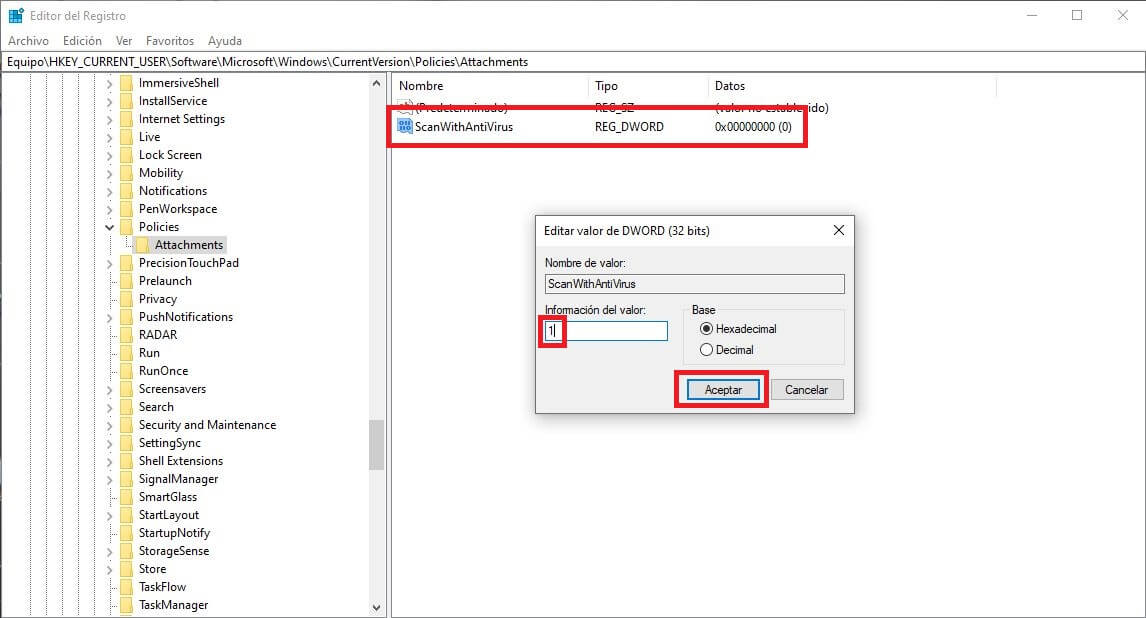
Task: Click the ScanWithAntiVirus DWORD value icon
Action: 405,126
